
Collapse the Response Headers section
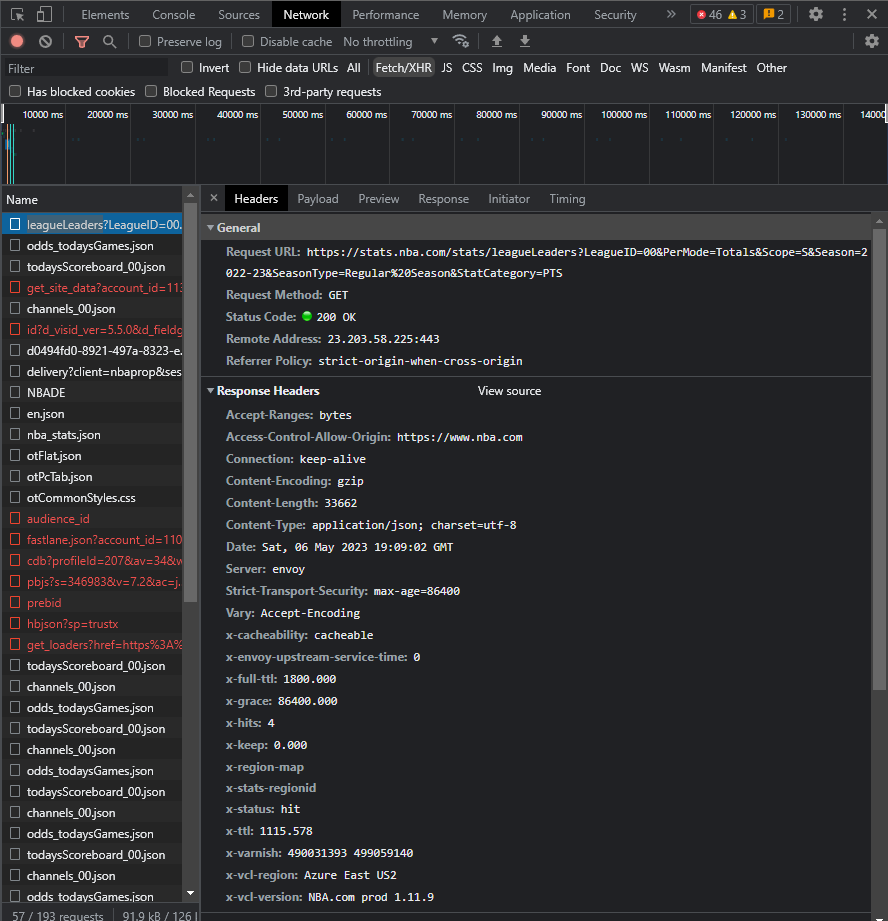pos(211,391)
